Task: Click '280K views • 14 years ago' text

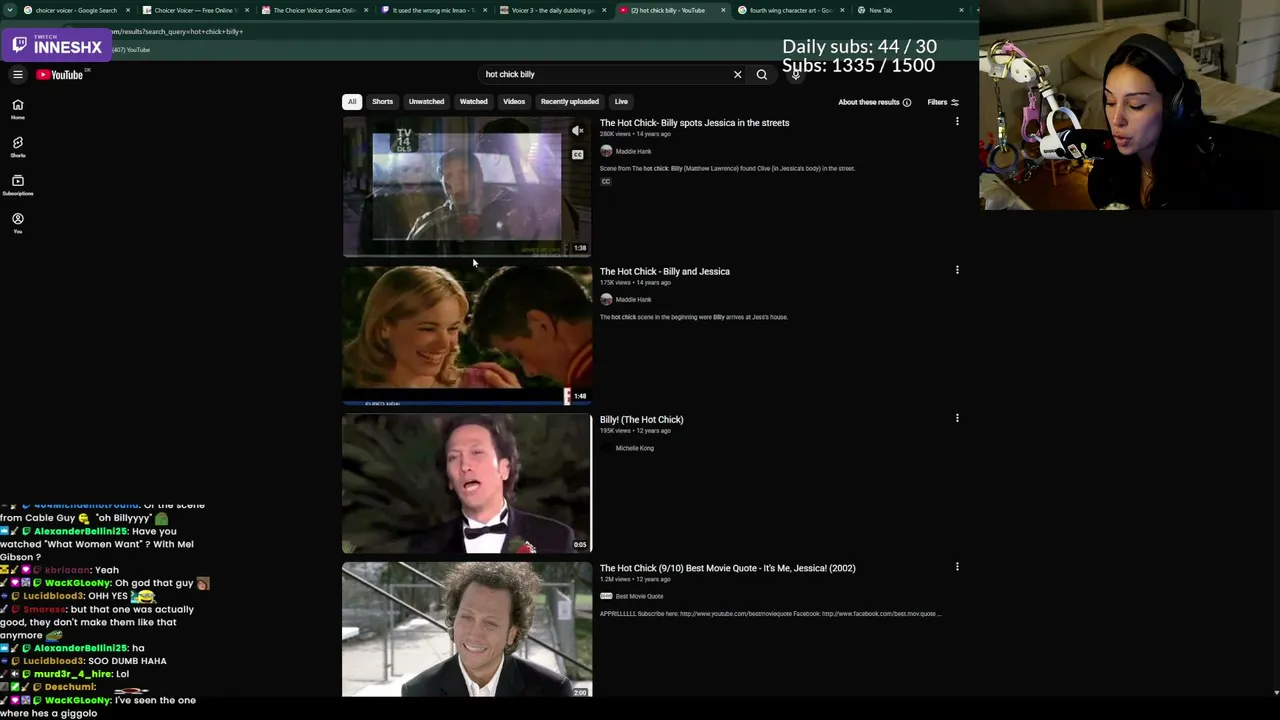Action: click(635, 134)
